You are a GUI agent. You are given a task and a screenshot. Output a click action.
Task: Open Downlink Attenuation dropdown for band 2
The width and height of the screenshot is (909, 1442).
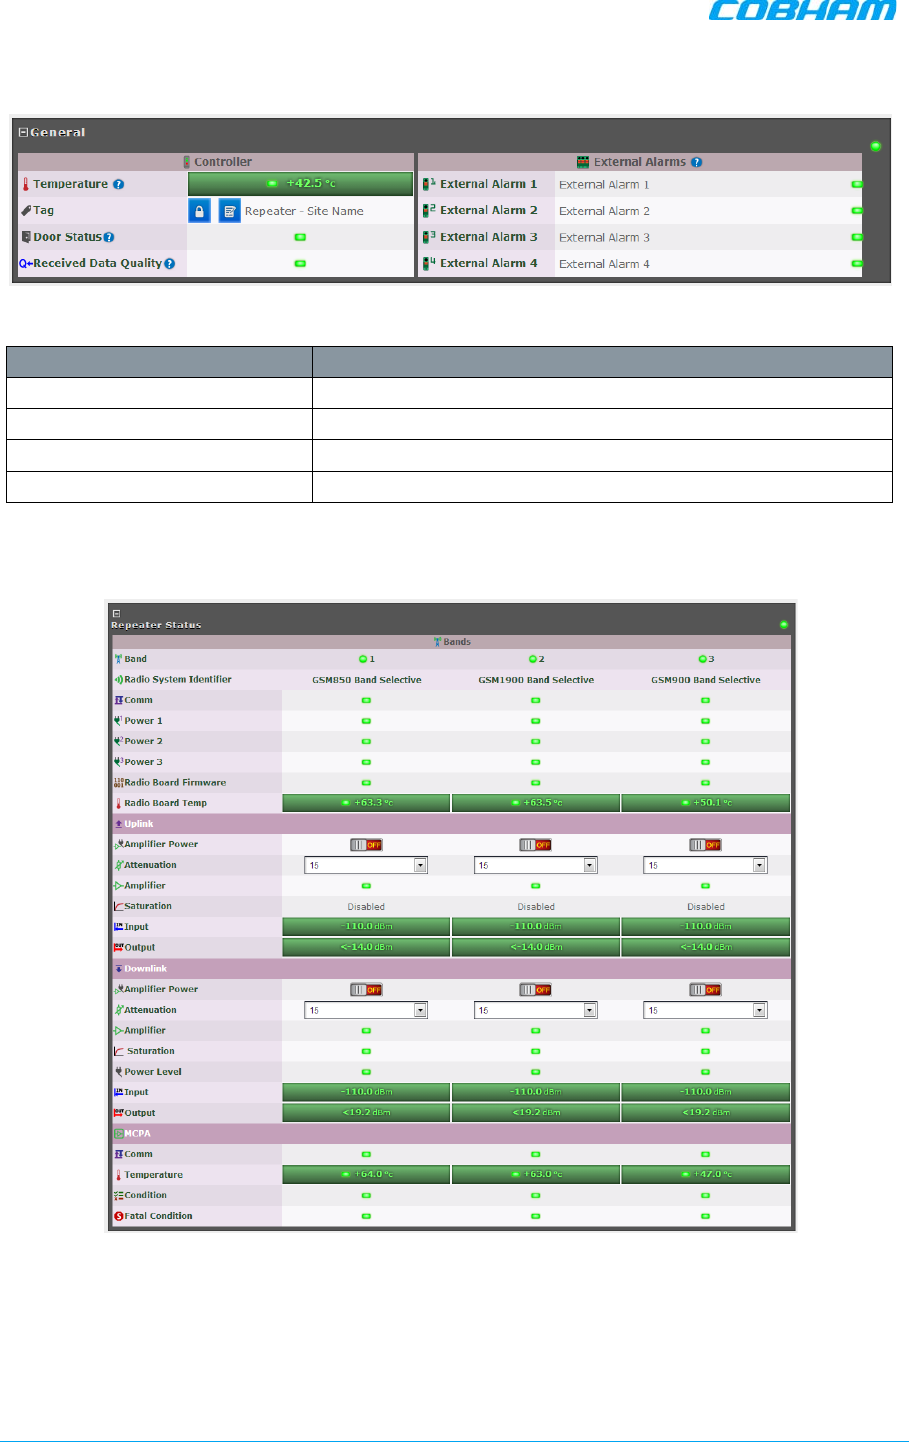(x=536, y=1010)
